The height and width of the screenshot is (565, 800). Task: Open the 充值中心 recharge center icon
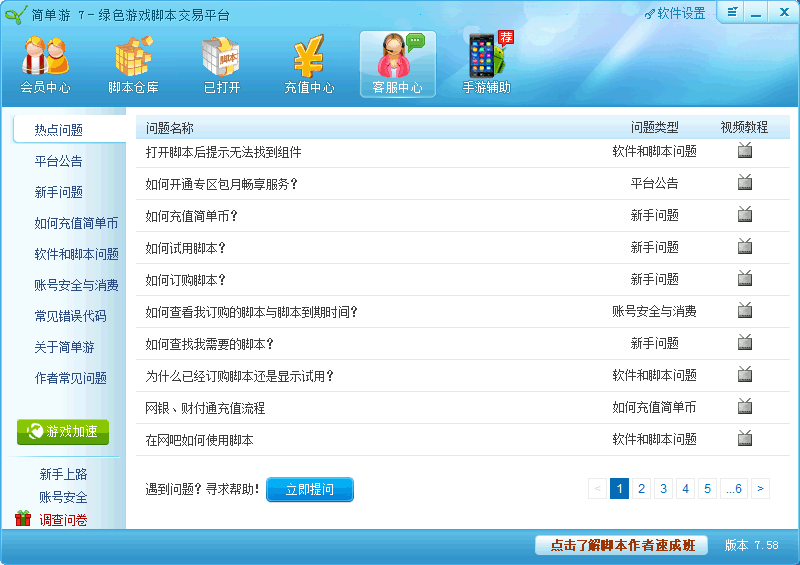click(x=309, y=64)
